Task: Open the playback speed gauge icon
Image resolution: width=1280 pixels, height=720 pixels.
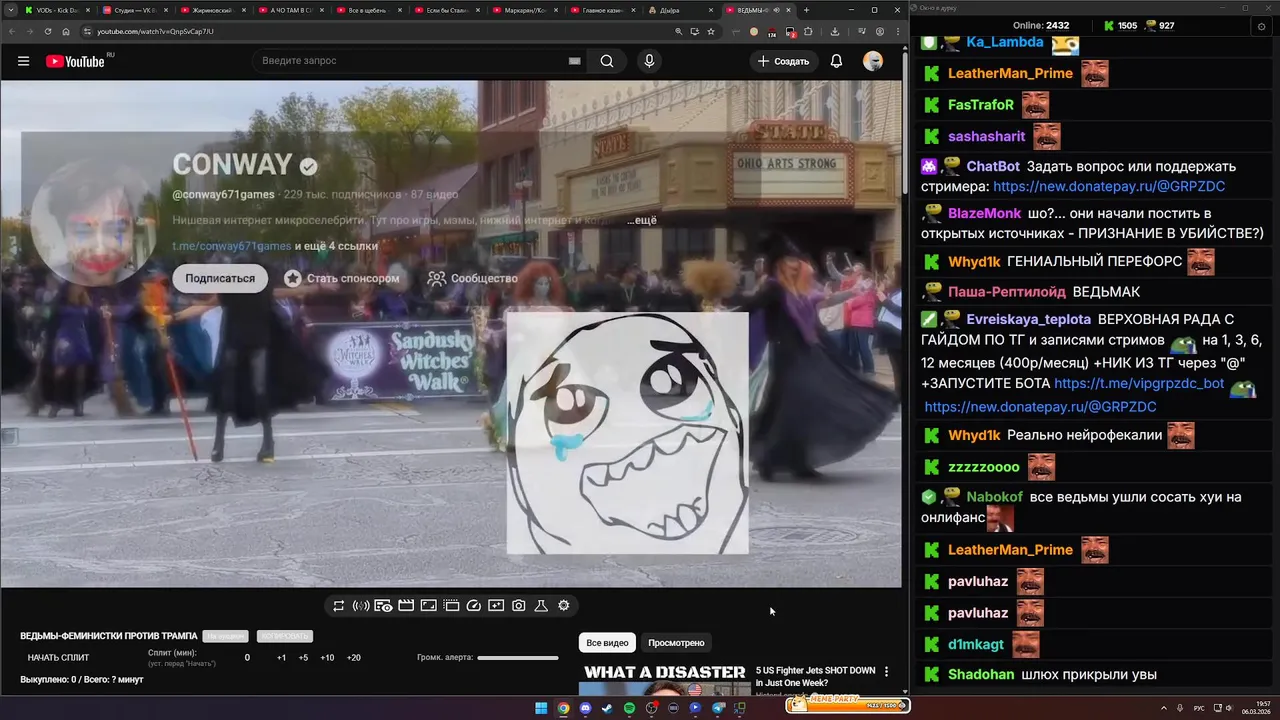Action: pyautogui.click(x=474, y=606)
